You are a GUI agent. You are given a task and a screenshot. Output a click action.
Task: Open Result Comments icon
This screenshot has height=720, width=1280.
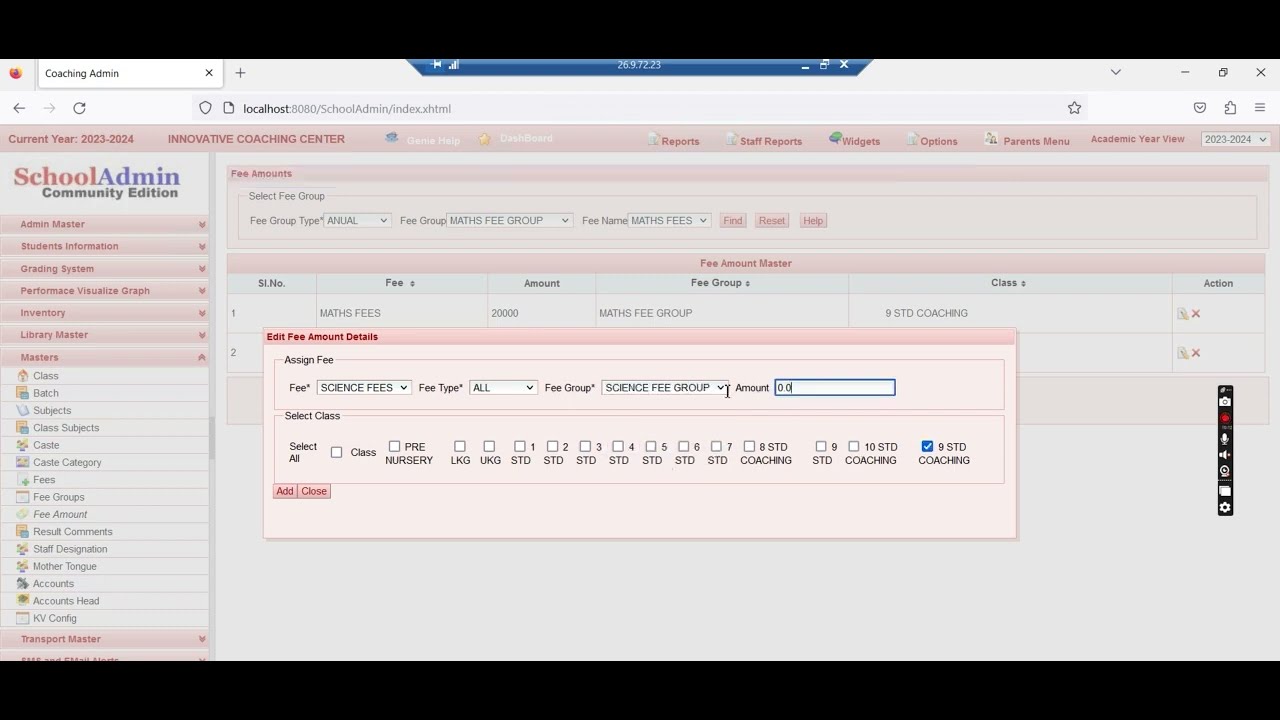tap(23, 532)
